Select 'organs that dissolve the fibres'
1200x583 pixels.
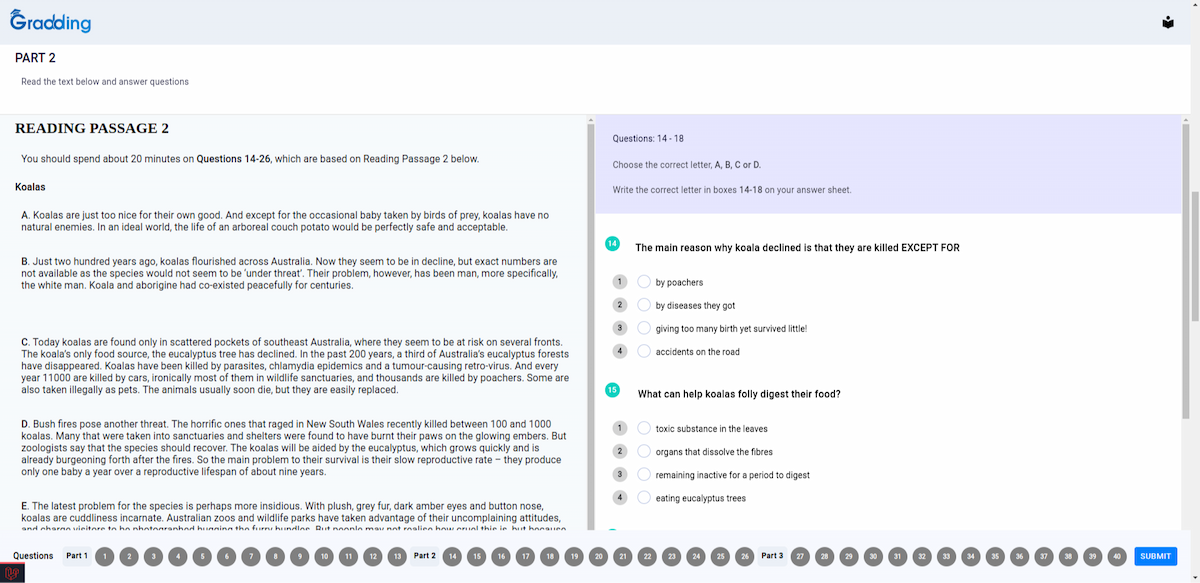(x=644, y=451)
